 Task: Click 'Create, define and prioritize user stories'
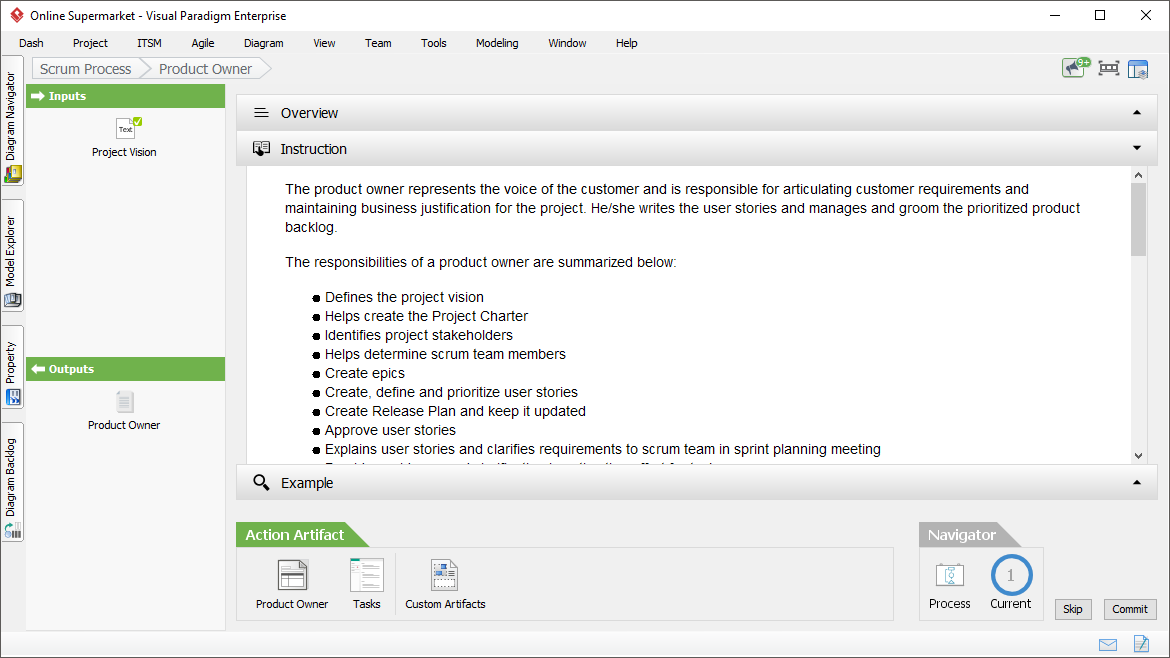pyautogui.click(x=451, y=392)
